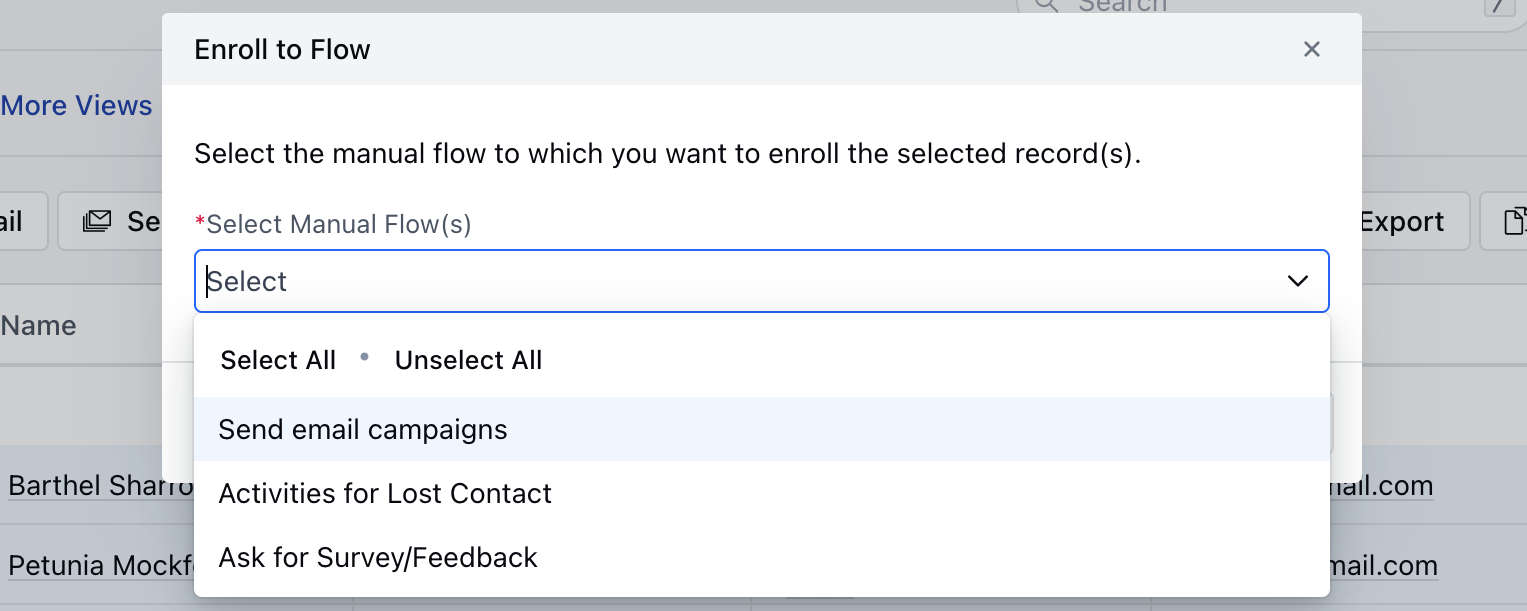The image size is (1527, 611).
Task: Click the magnifier icon in search bar
Action: coord(1046,5)
